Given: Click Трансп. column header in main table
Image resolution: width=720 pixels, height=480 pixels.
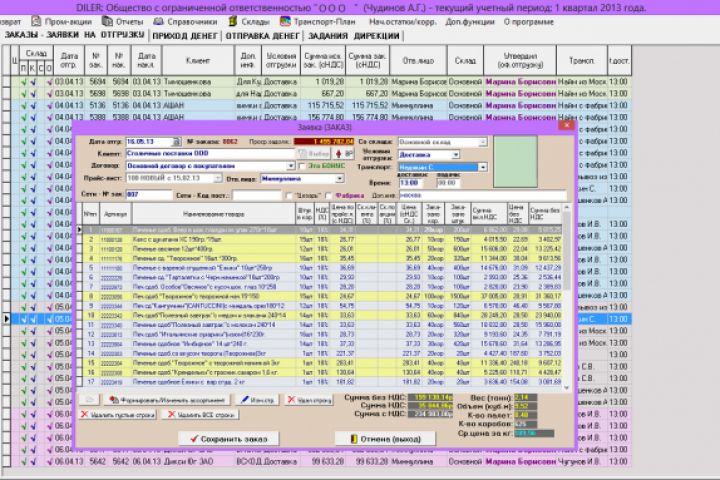Looking at the screenshot, I should click(x=581, y=60).
